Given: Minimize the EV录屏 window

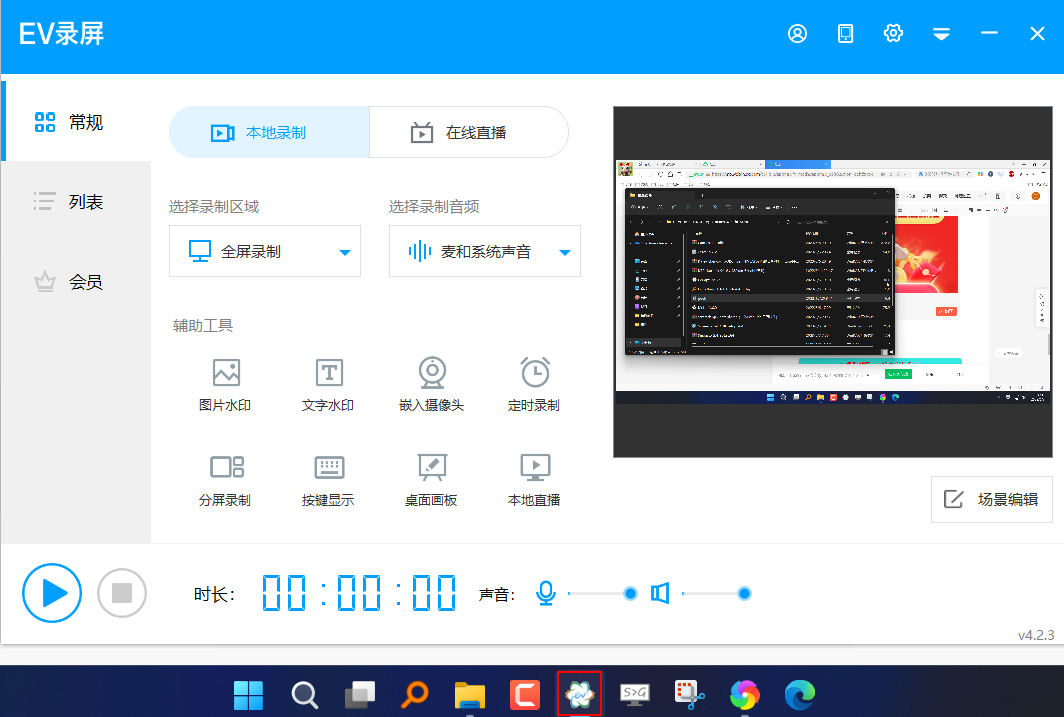Looking at the screenshot, I should click(989, 33).
